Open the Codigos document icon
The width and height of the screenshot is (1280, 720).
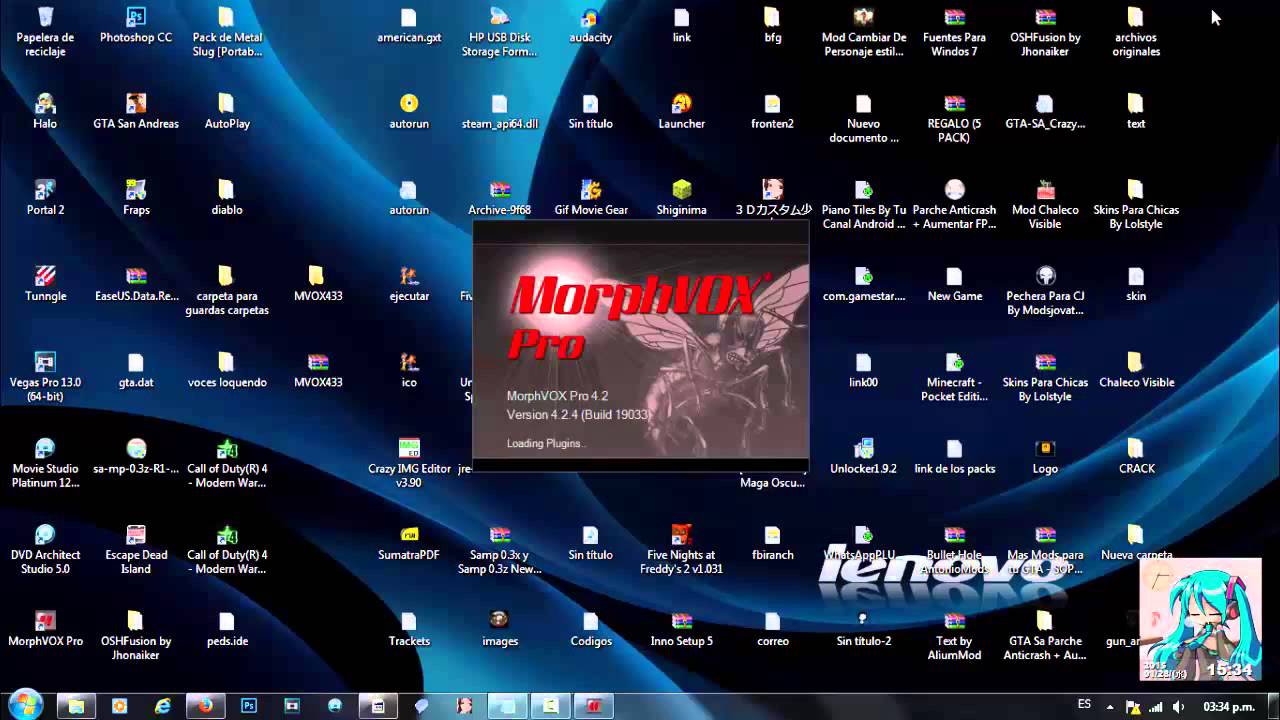point(591,628)
